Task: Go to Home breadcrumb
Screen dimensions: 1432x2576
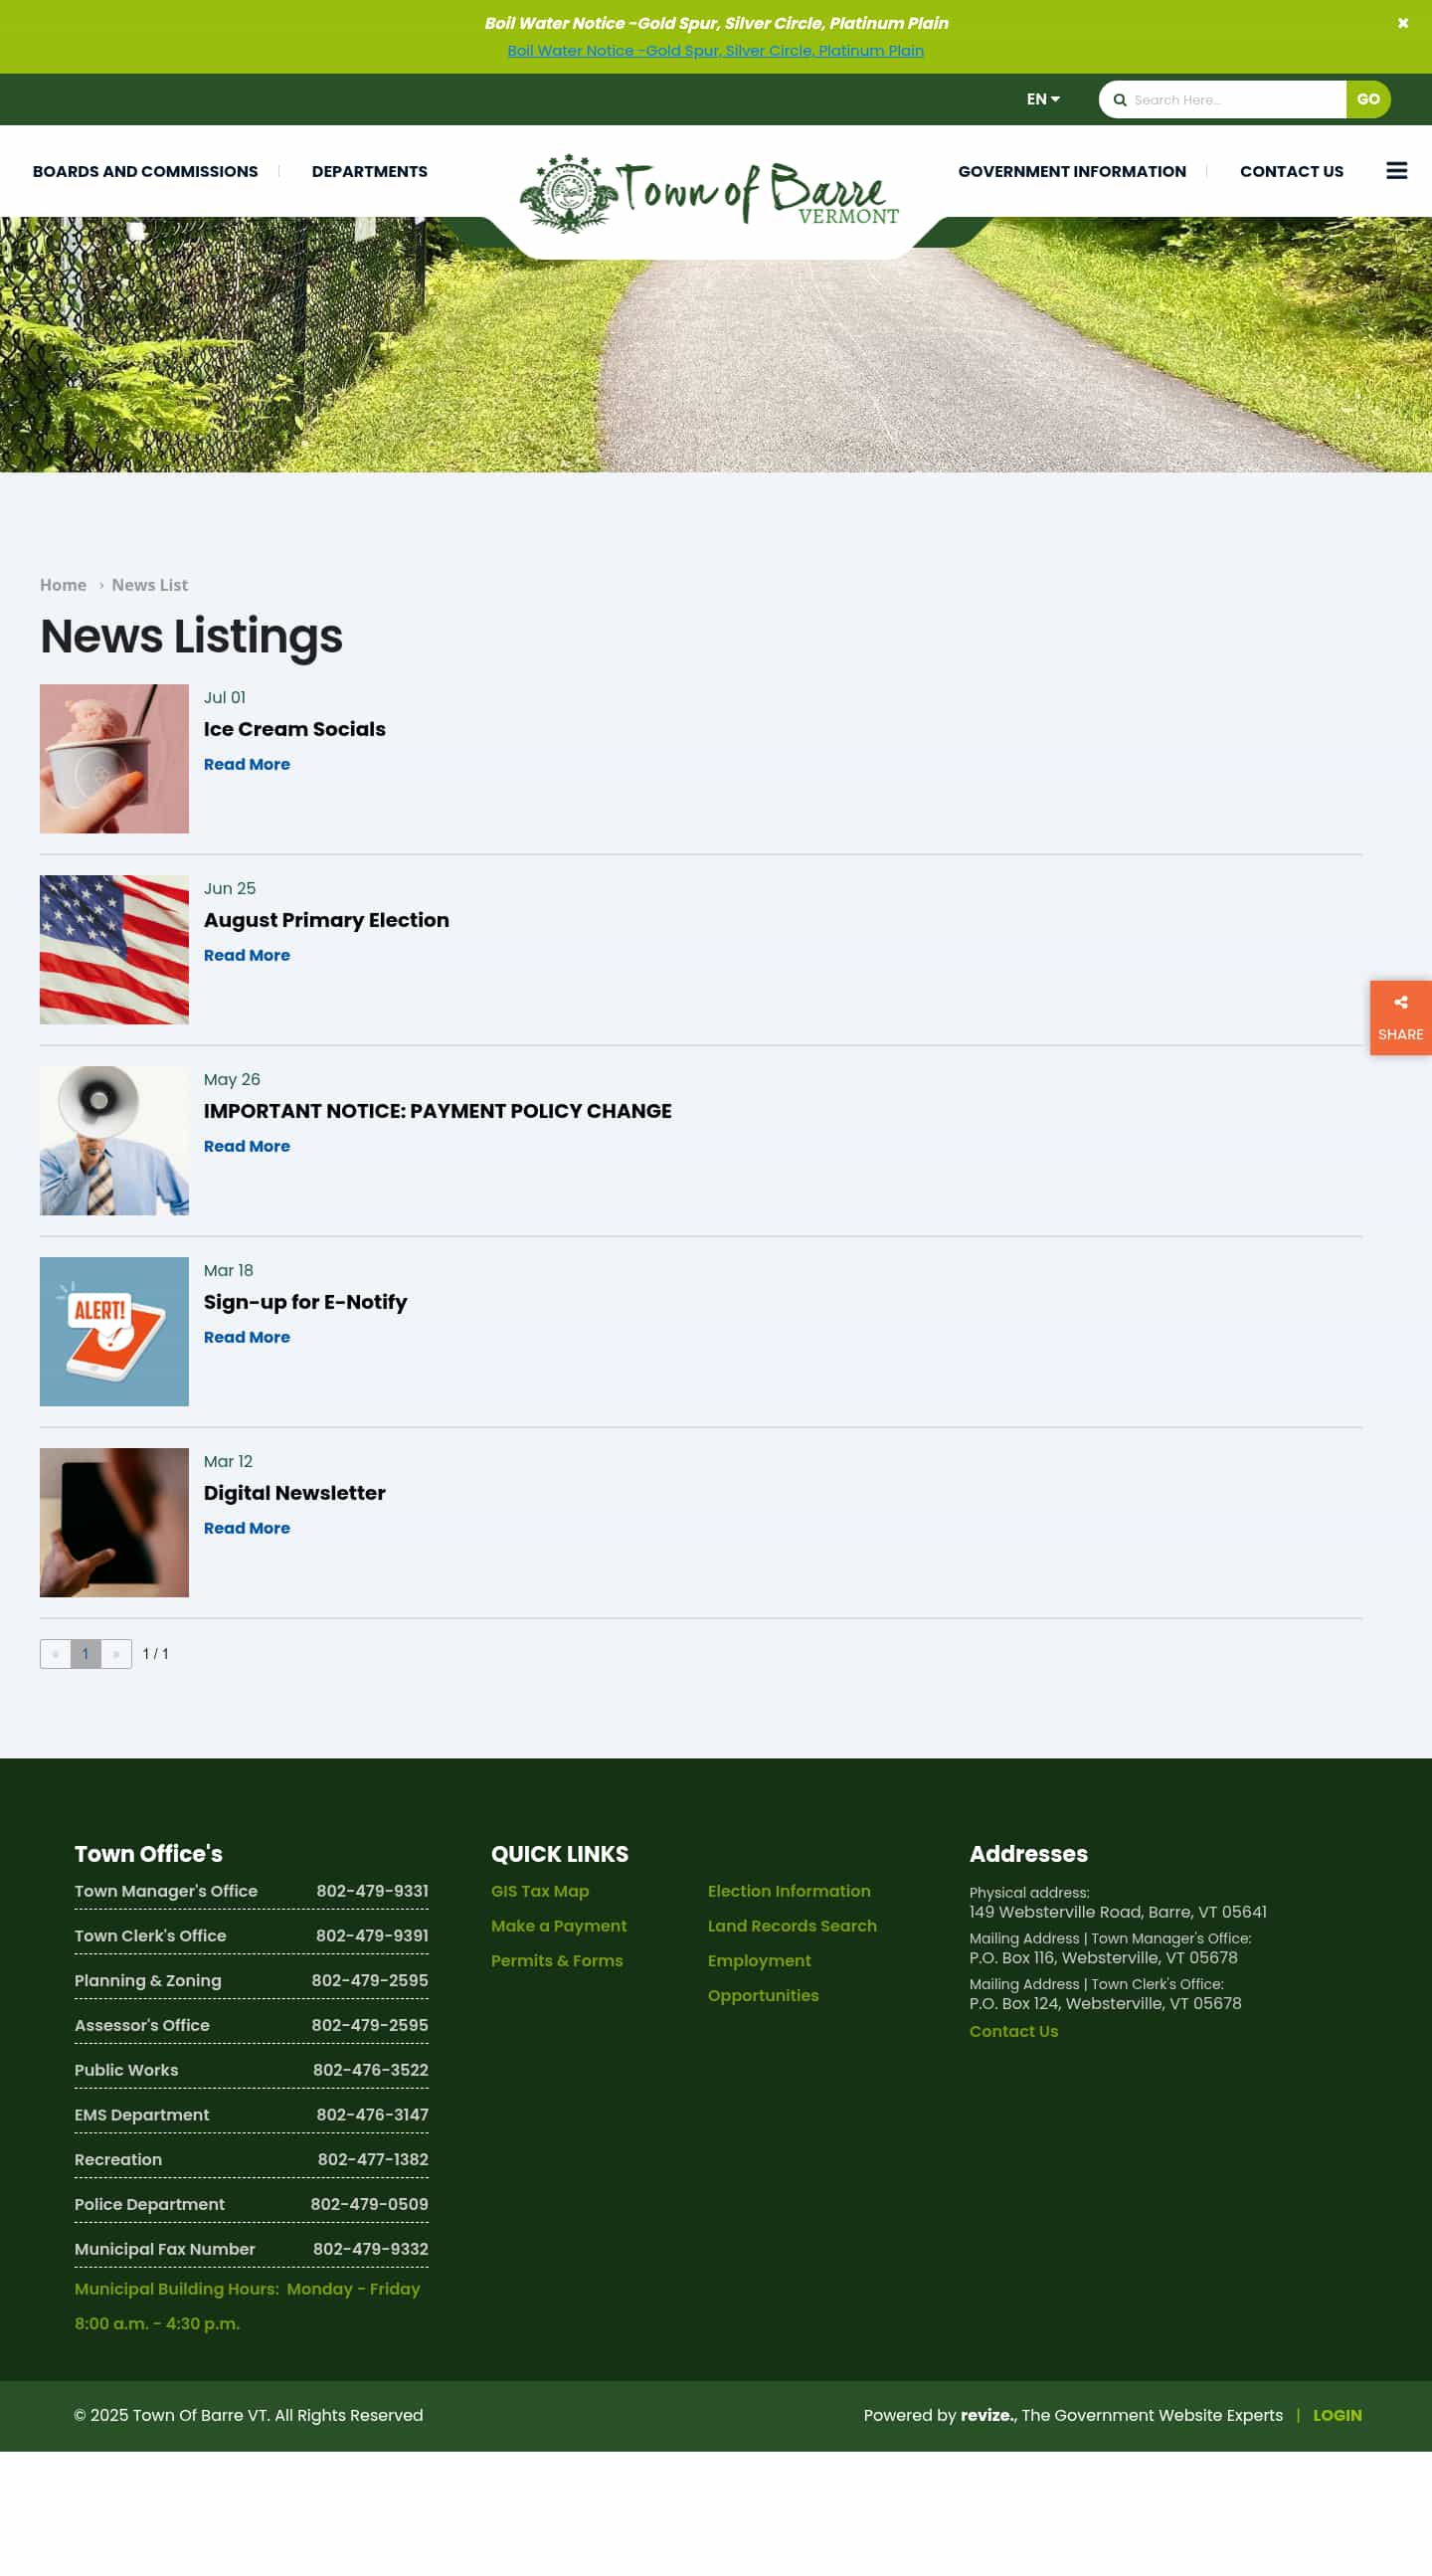Action: (x=63, y=585)
